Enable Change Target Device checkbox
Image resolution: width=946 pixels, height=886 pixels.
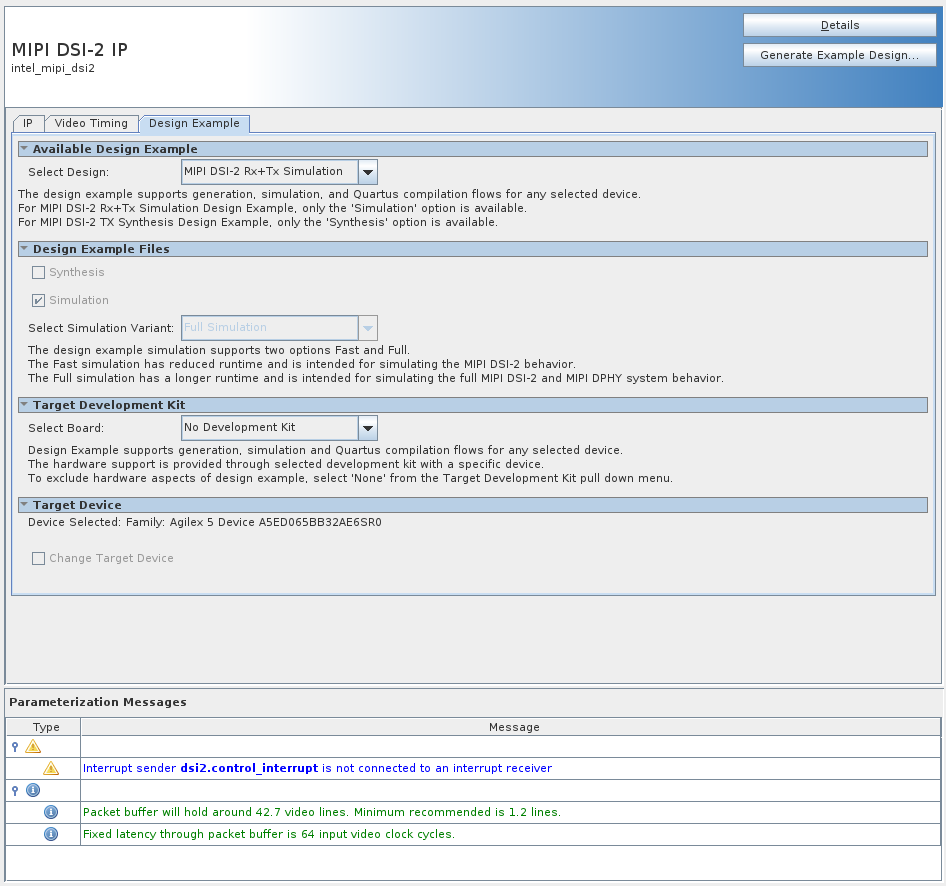[39, 558]
